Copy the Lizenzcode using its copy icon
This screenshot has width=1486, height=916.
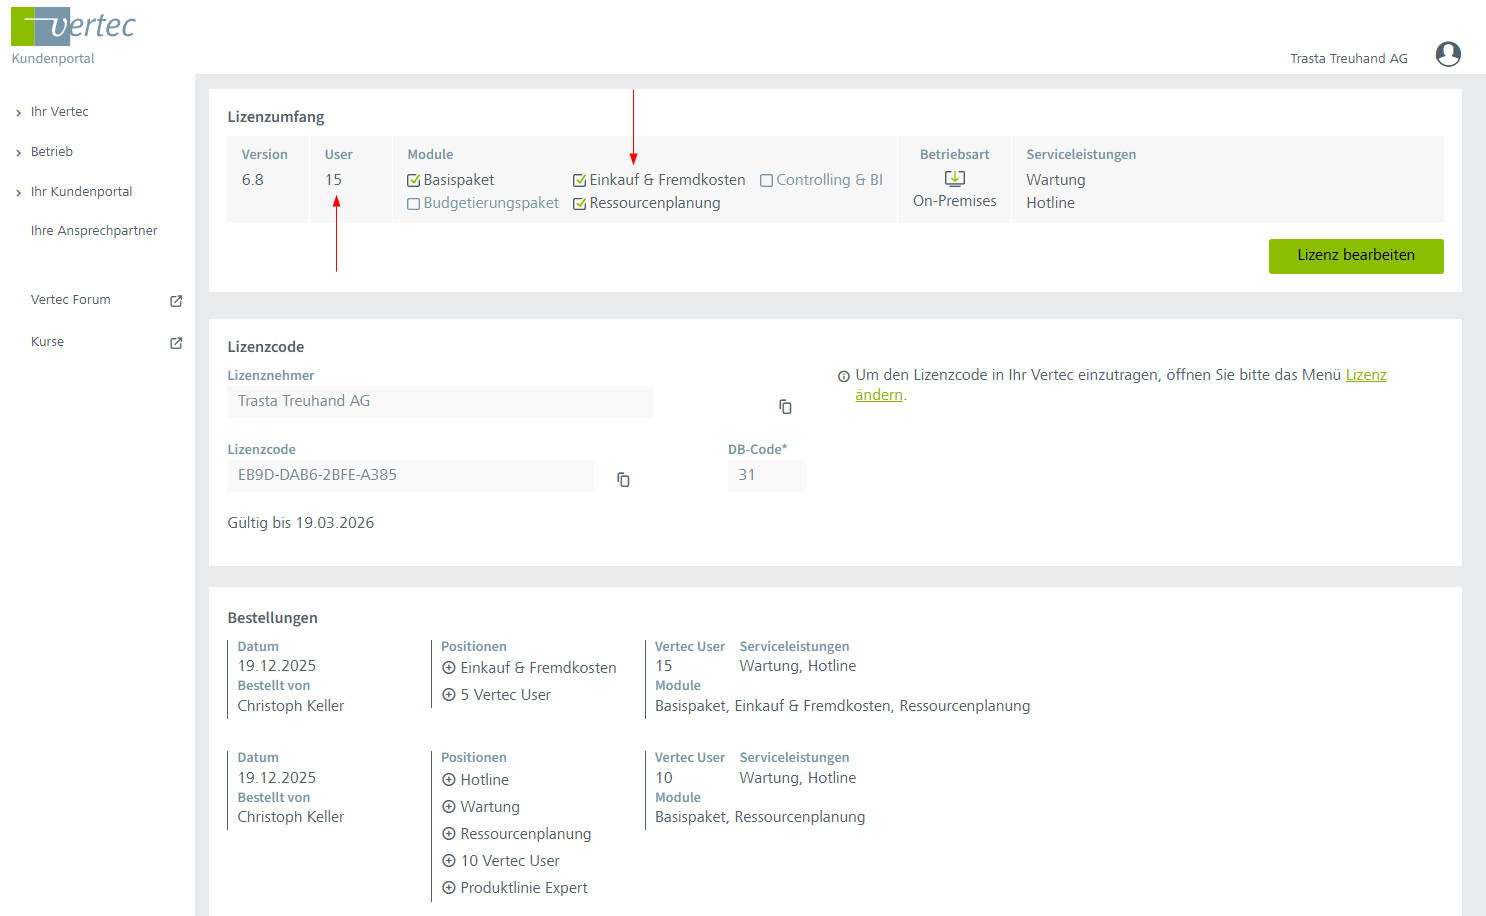coord(623,480)
